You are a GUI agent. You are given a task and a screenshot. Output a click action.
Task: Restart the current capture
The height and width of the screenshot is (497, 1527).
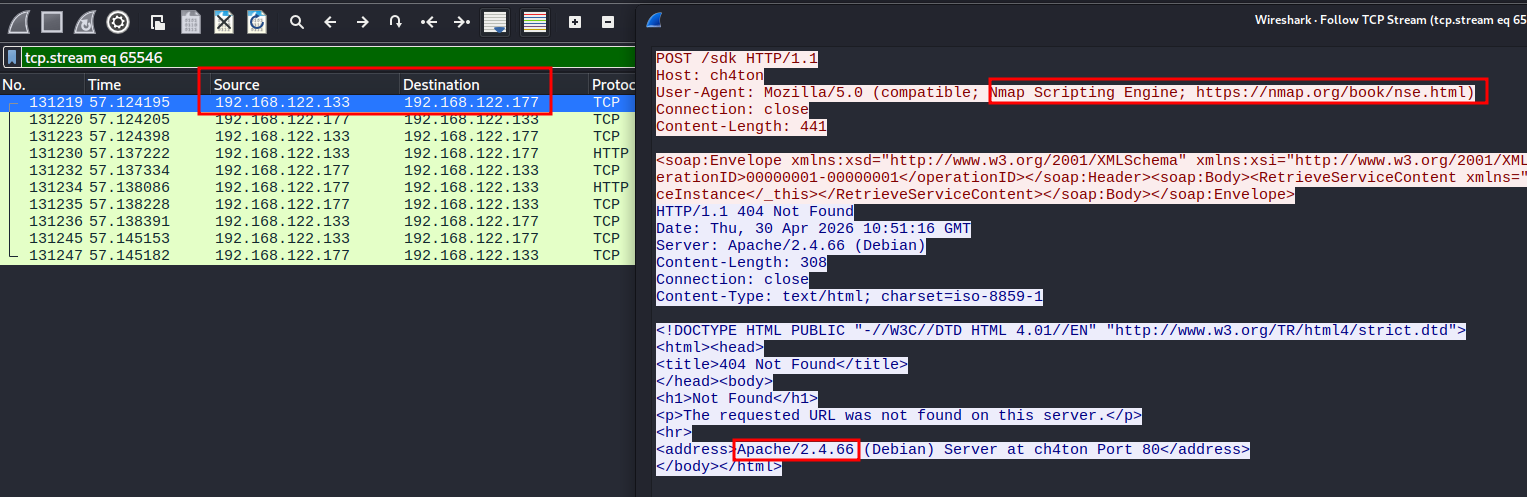coord(85,21)
